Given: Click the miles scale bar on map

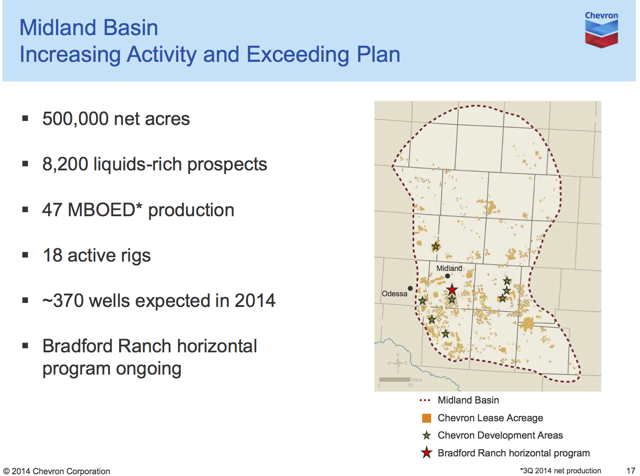Looking at the screenshot, I should tap(394, 380).
